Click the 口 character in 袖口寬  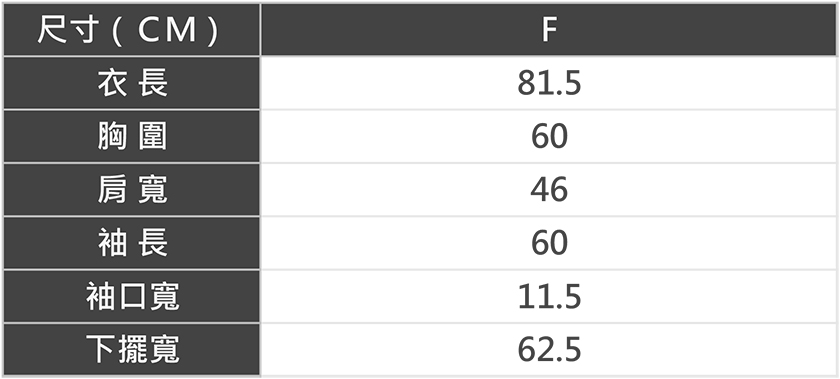[132, 297]
